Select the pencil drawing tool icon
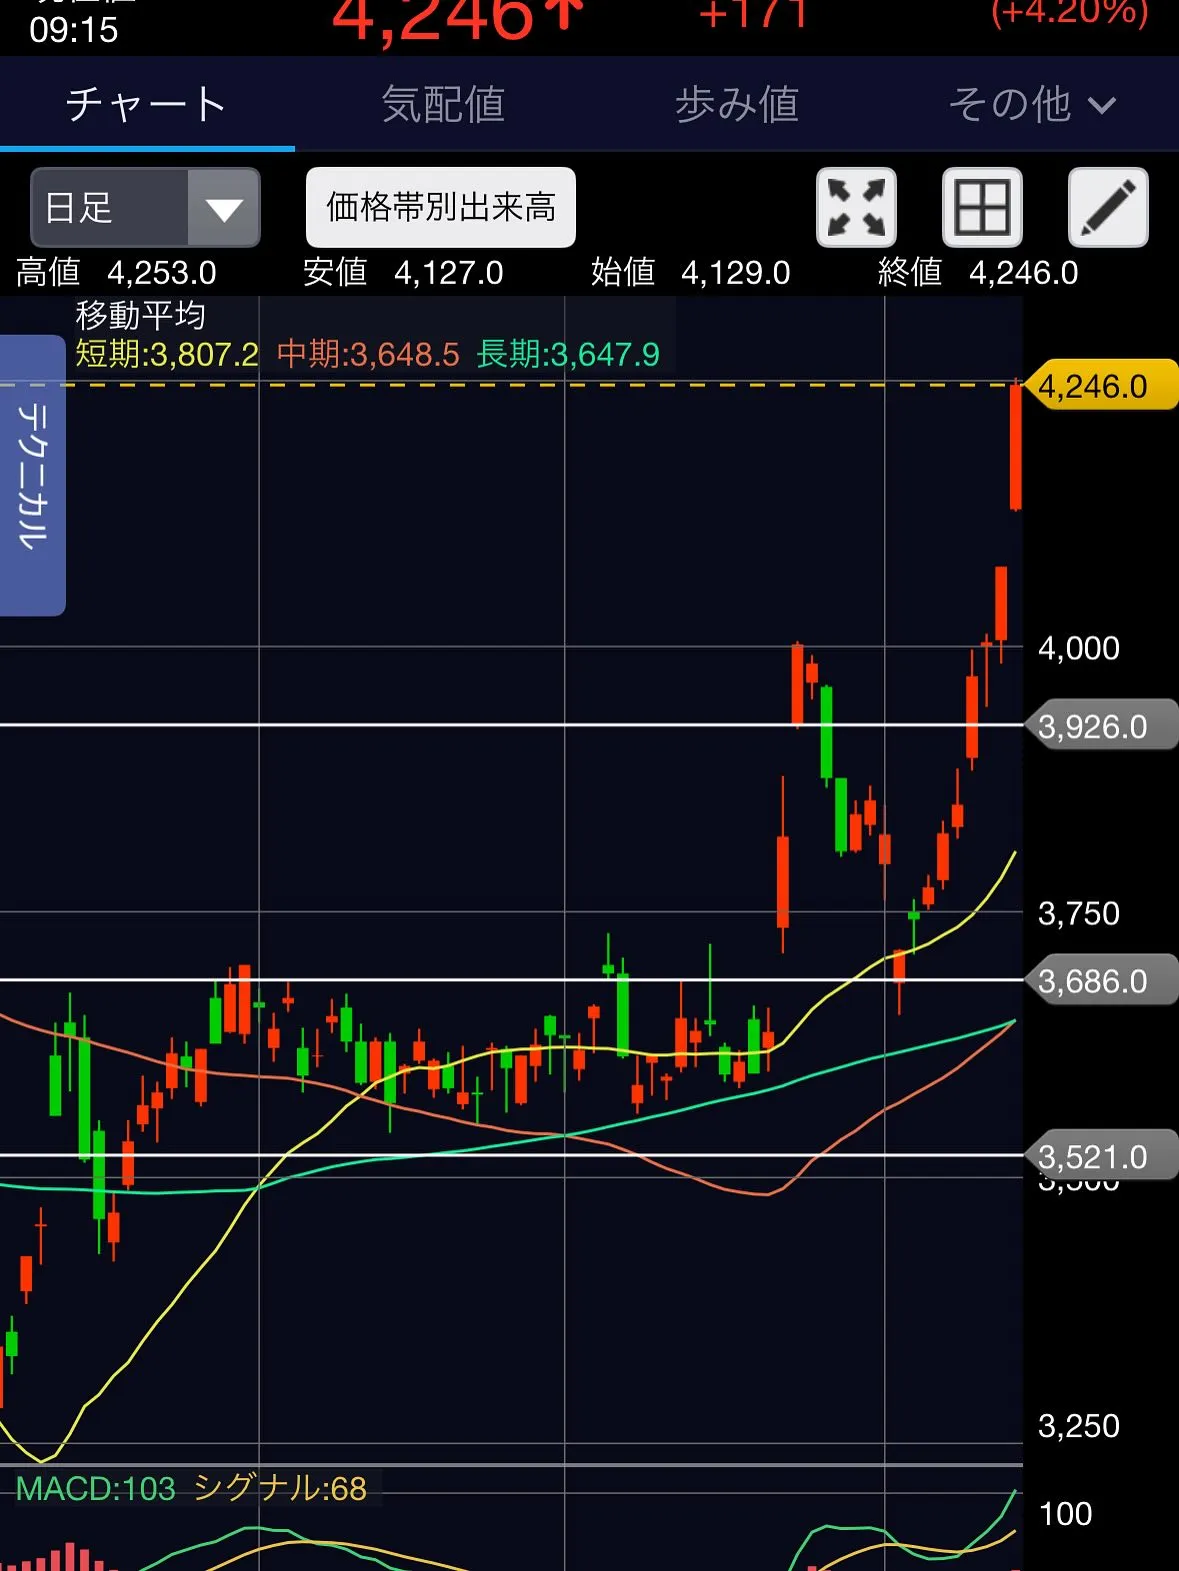The width and height of the screenshot is (1179, 1571). point(1108,208)
